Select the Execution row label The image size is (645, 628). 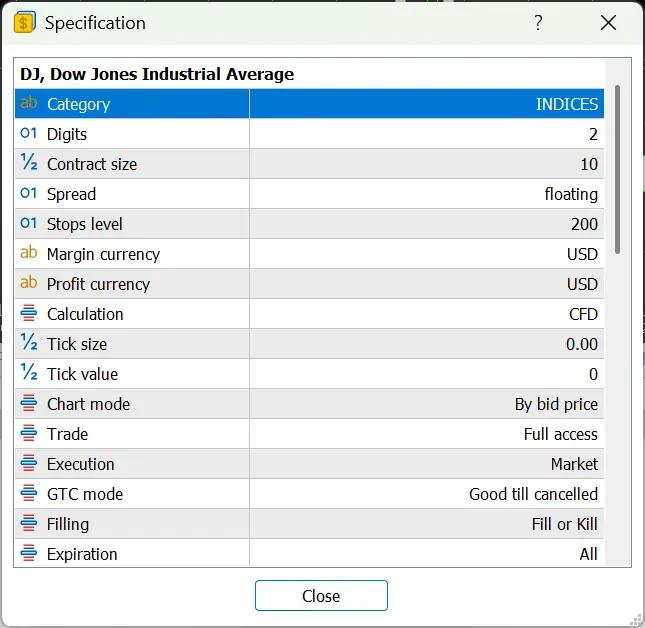pos(81,464)
